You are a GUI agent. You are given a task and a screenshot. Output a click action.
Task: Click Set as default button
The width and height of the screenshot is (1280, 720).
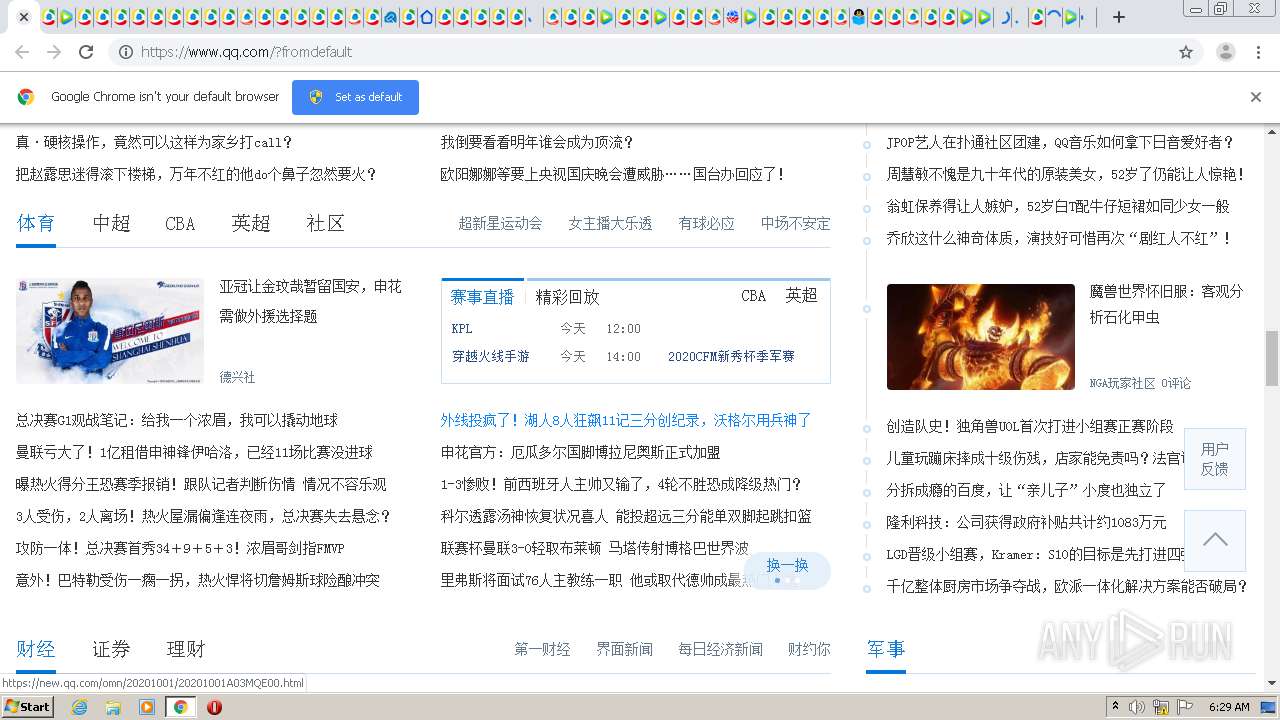click(355, 97)
